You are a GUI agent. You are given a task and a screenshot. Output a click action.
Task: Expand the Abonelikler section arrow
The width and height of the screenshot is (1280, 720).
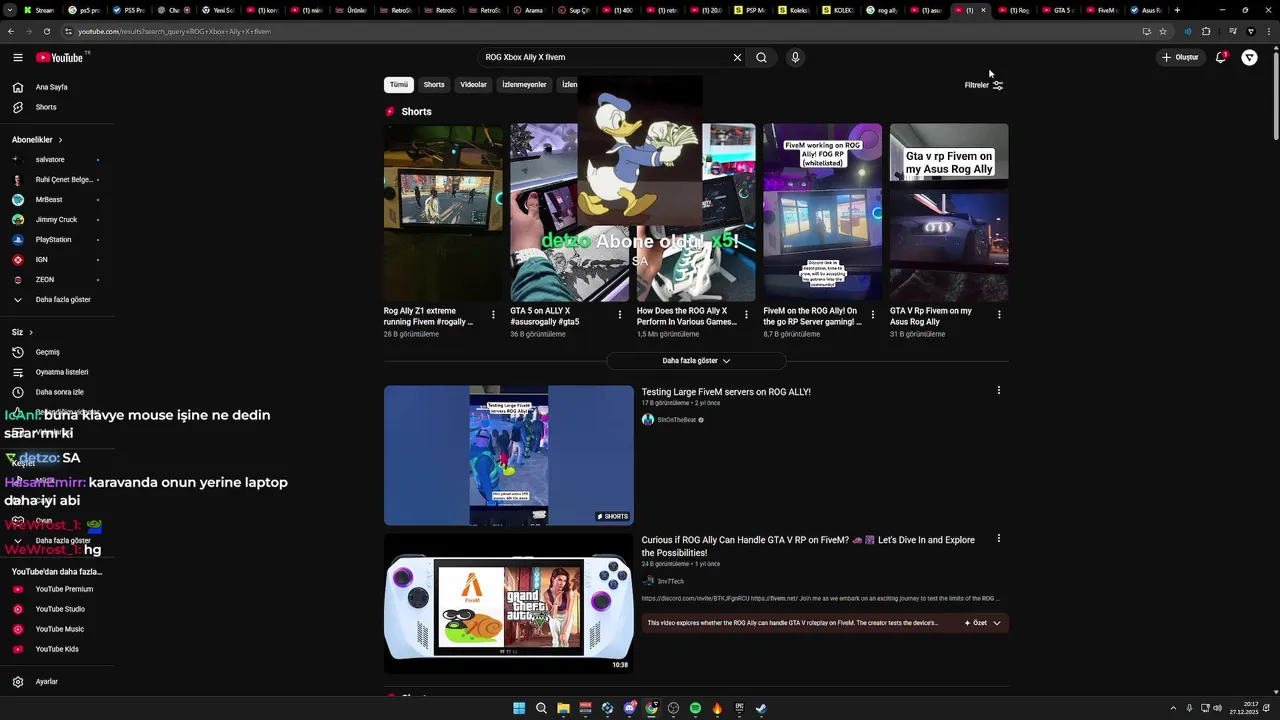click(60, 140)
